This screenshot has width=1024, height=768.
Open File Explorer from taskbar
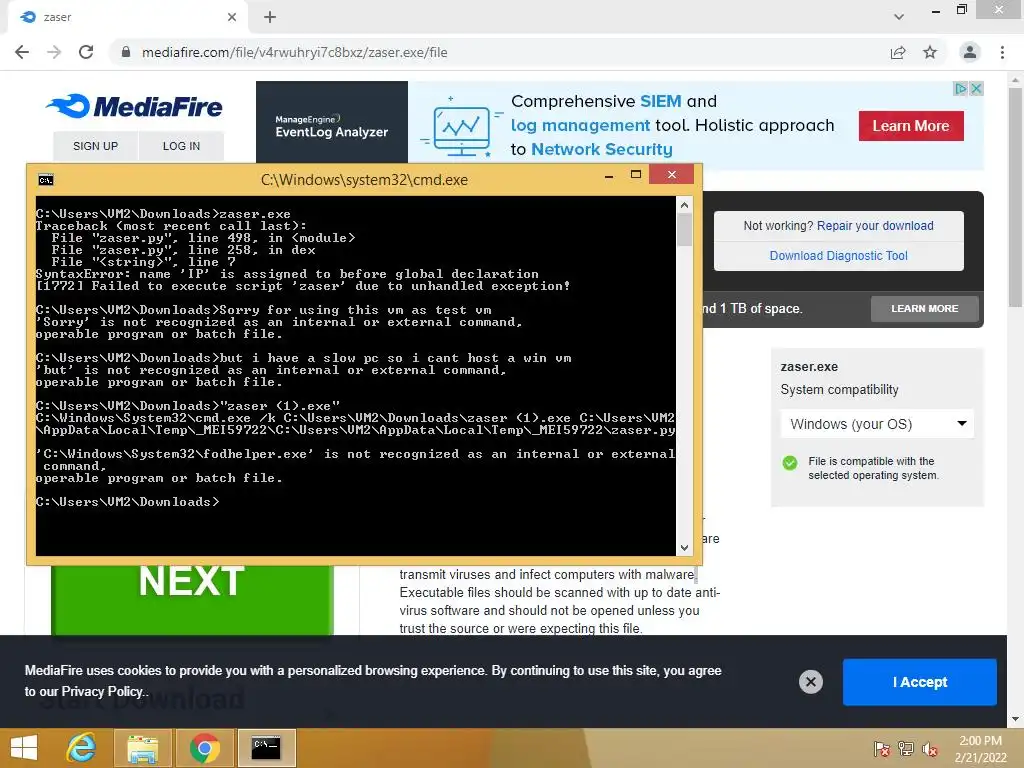143,748
